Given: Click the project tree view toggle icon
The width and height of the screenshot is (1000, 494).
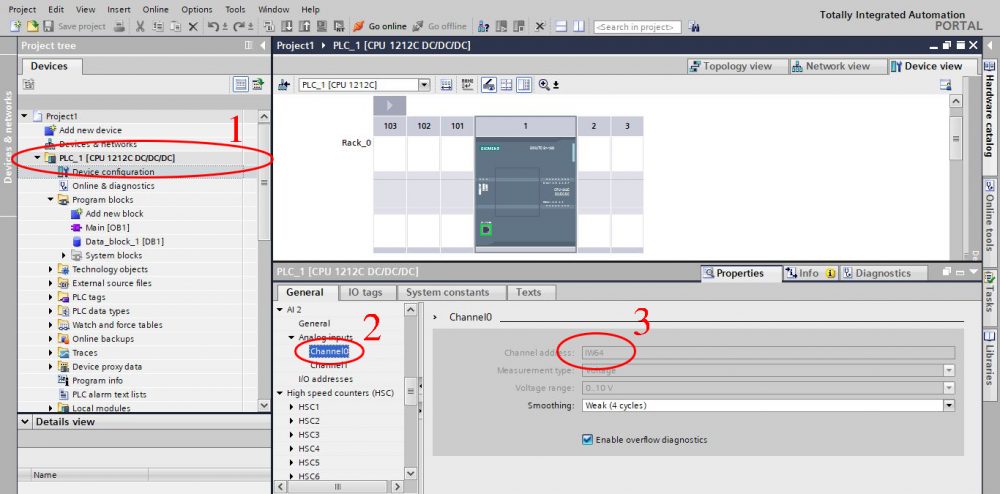Looking at the screenshot, I should coord(240,84).
